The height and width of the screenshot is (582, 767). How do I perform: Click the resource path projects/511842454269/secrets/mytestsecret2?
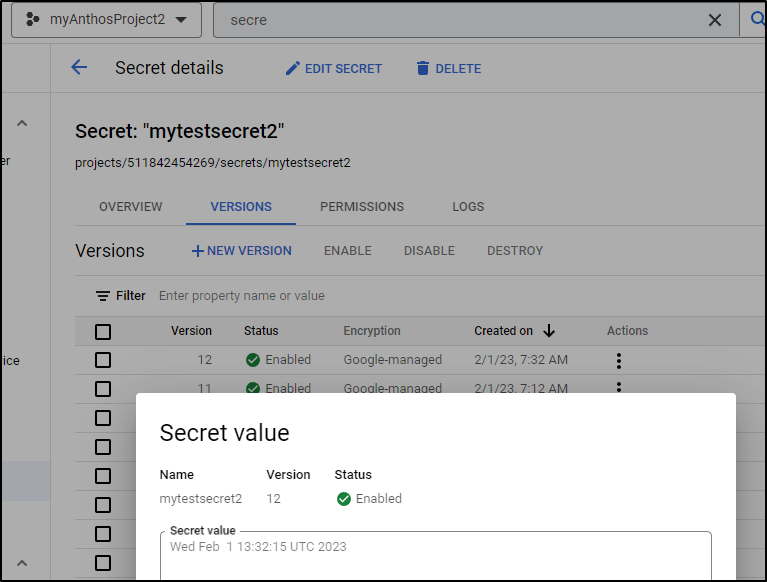pos(213,163)
